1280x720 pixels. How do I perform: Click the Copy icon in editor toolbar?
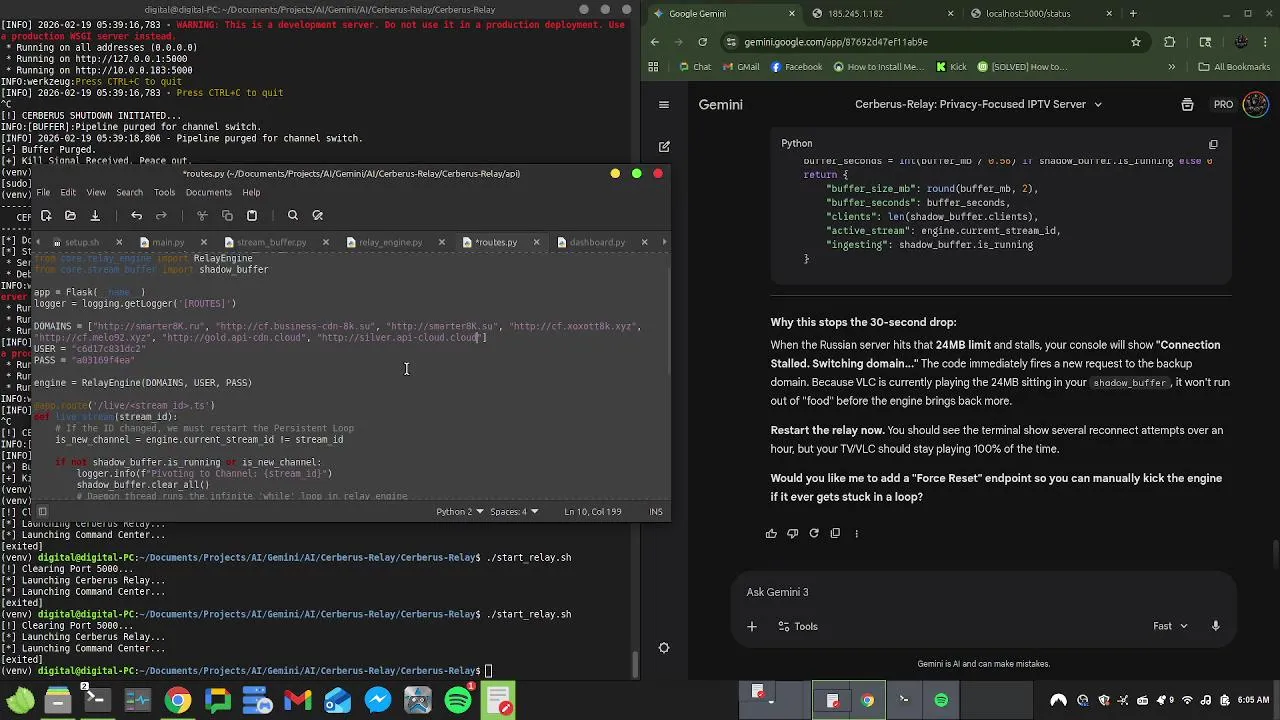[227, 215]
